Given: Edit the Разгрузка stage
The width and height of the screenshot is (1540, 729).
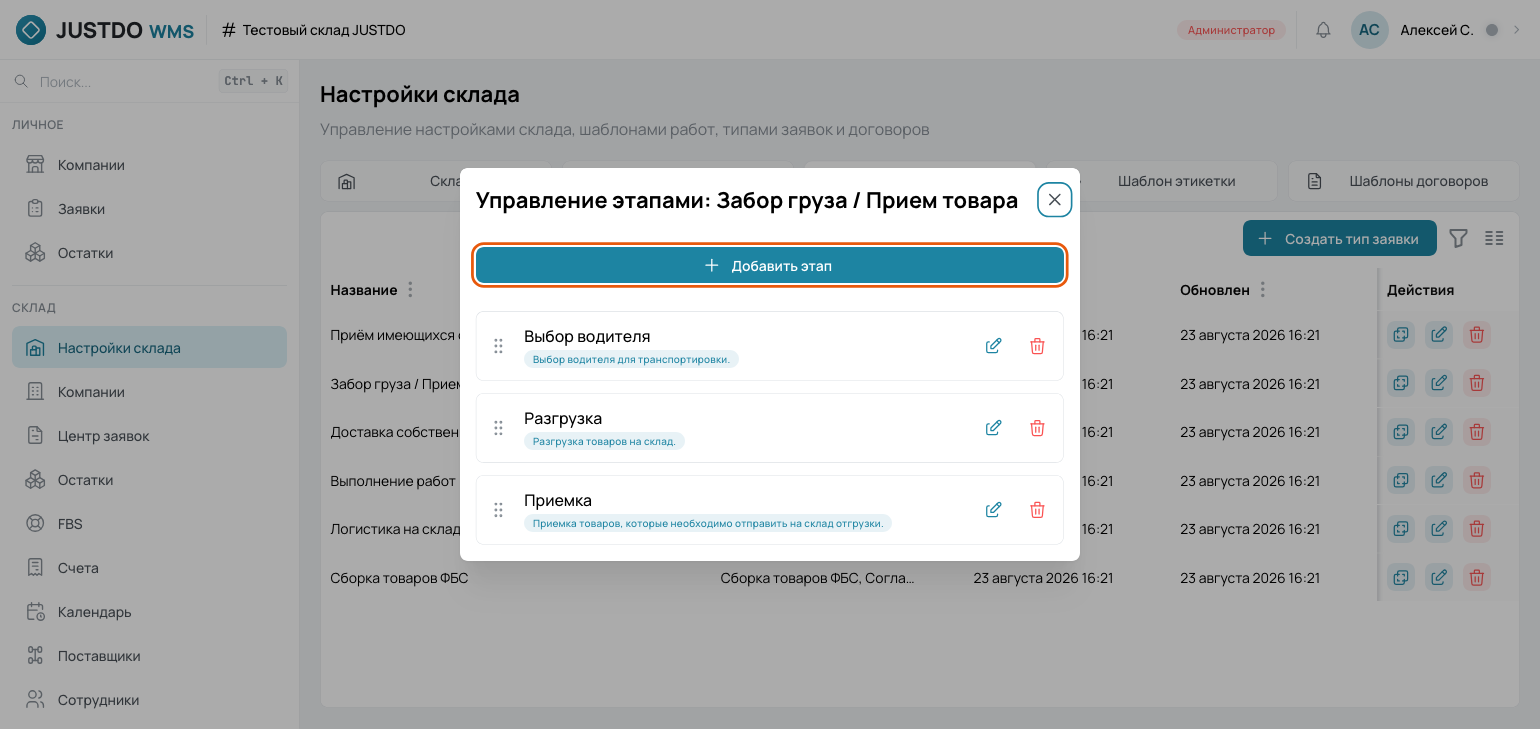Looking at the screenshot, I should [993, 428].
